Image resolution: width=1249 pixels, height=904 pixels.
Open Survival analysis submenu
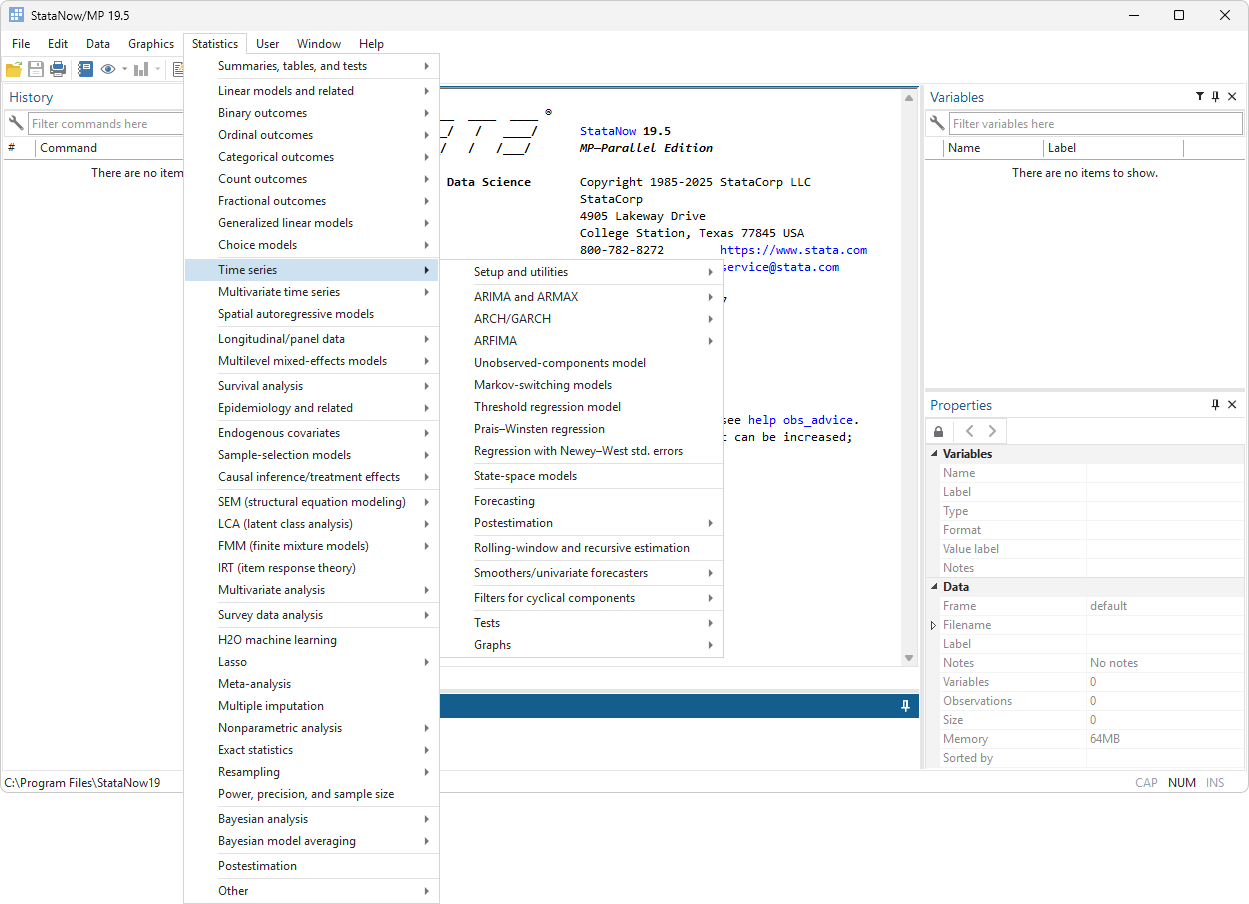tap(312, 386)
